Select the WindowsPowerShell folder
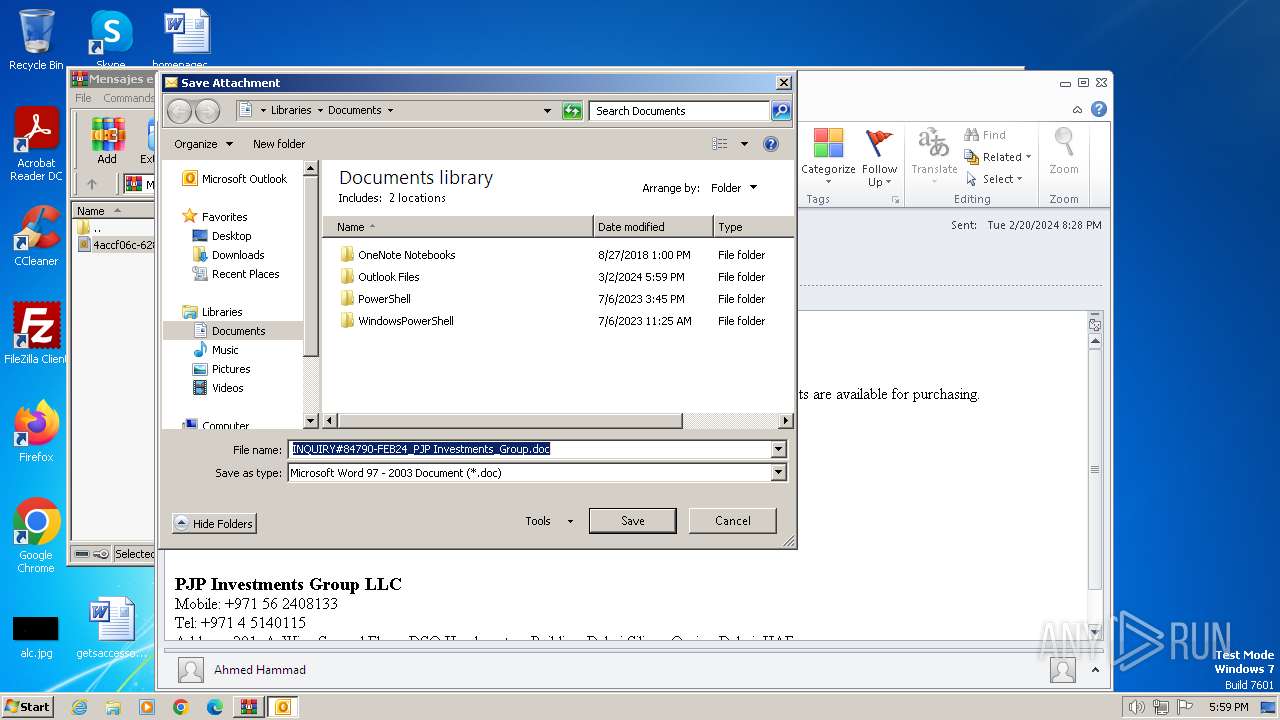The width and height of the screenshot is (1280, 720). click(405, 321)
